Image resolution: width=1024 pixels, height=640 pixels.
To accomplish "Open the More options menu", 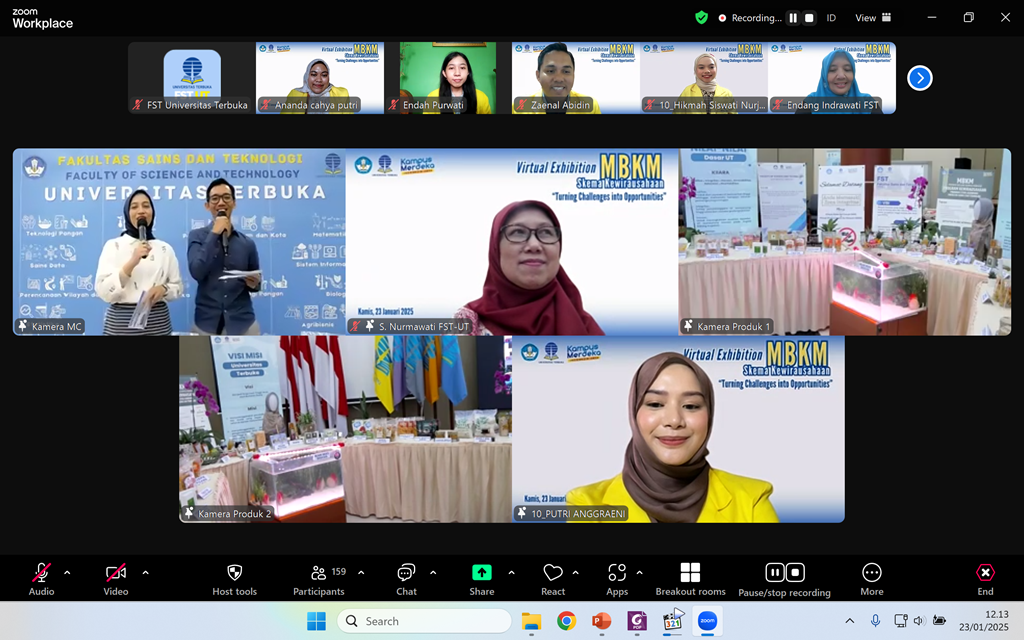I will pos(872,573).
